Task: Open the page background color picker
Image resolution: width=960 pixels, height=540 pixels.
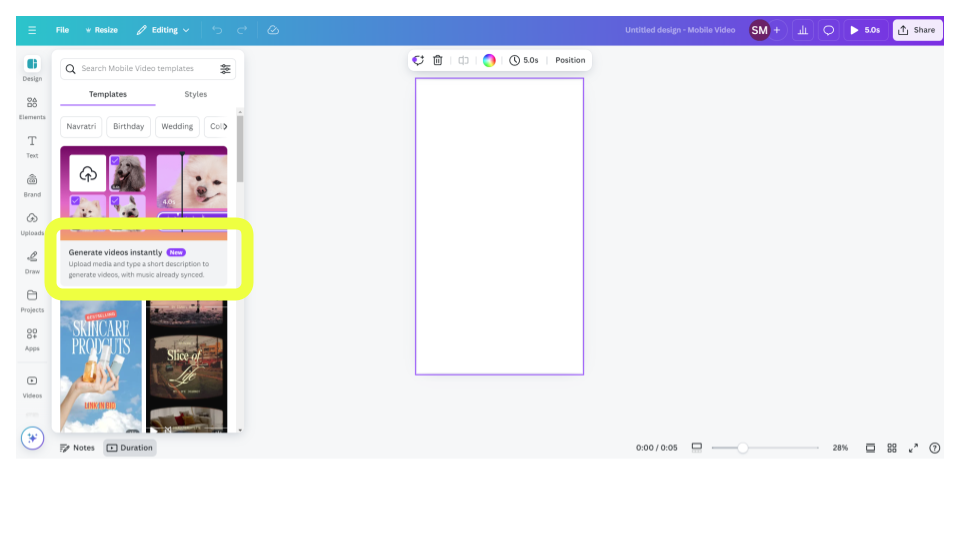Action: pos(489,60)
